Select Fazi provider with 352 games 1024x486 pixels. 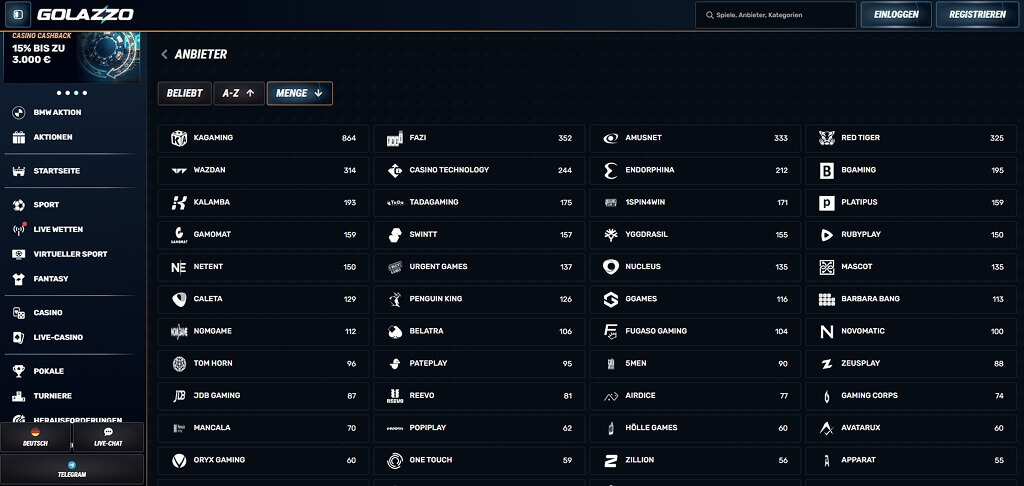[479, 138]
